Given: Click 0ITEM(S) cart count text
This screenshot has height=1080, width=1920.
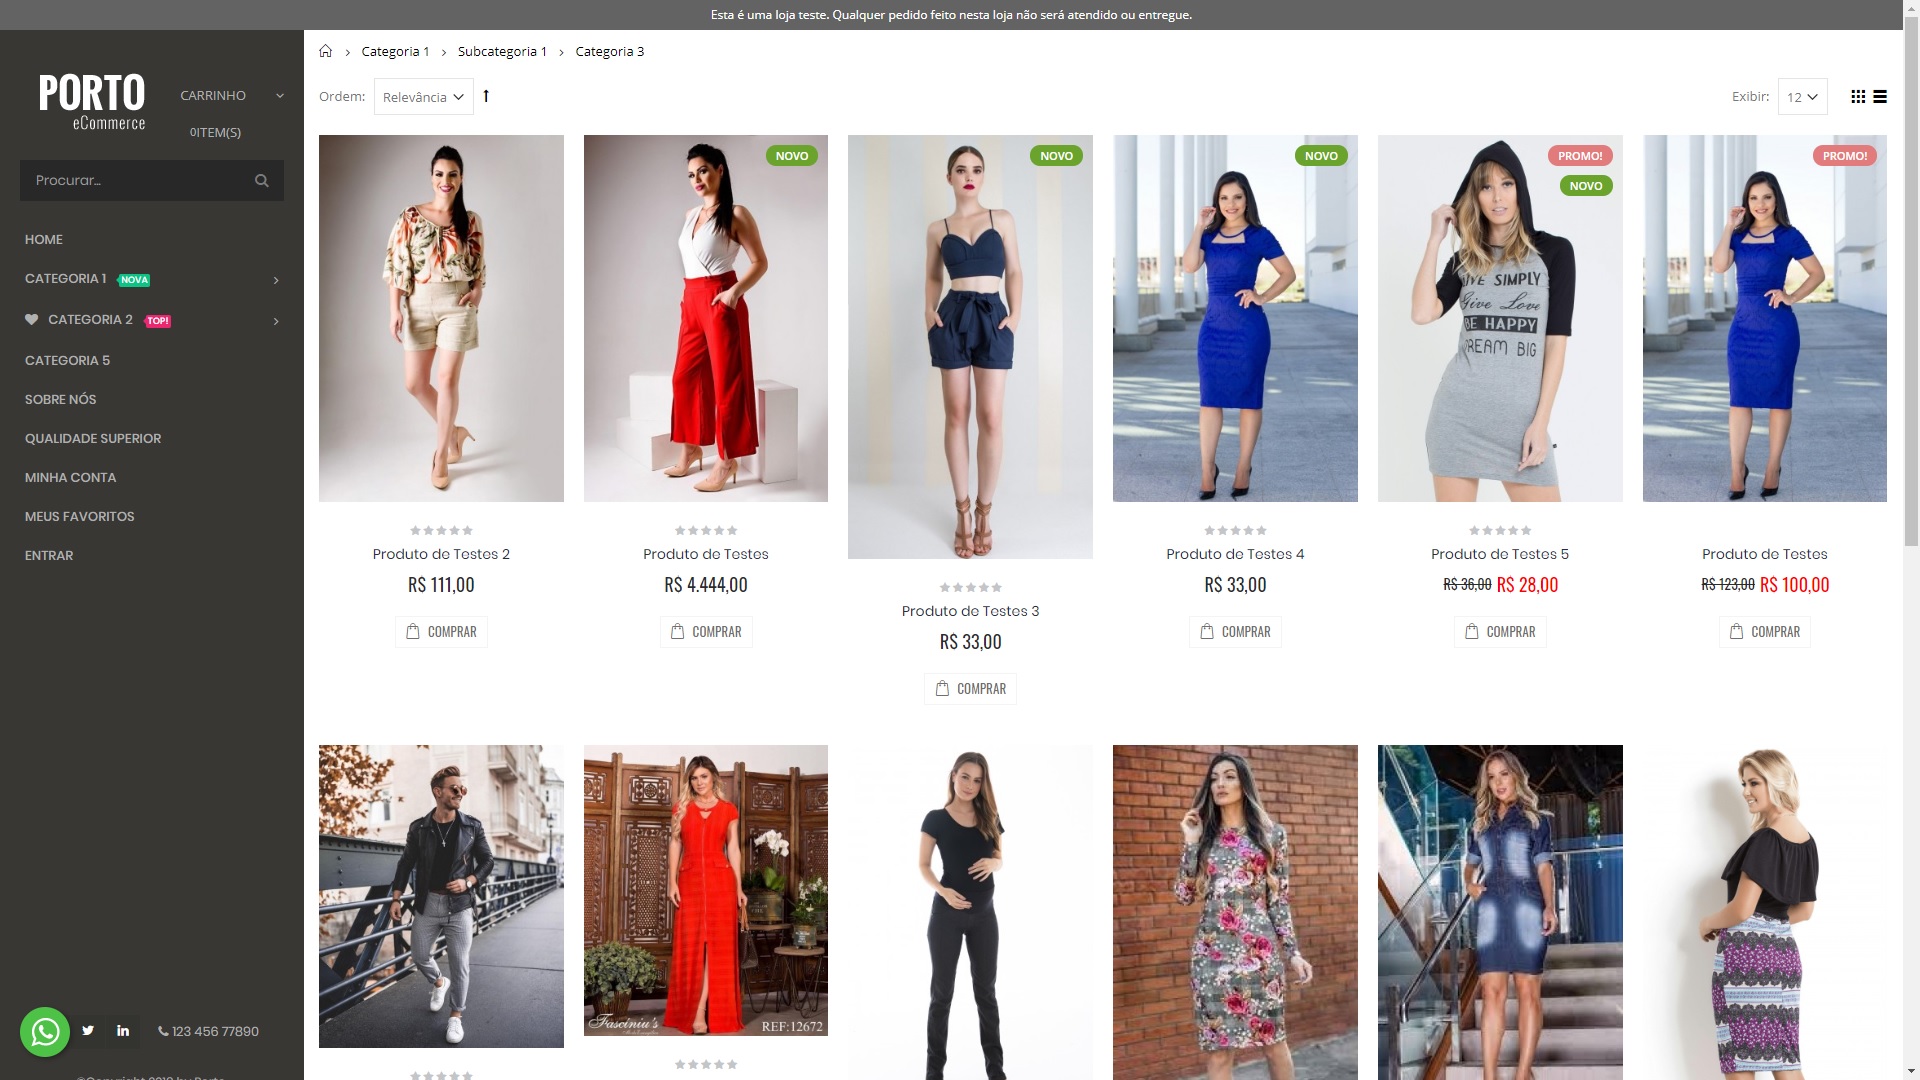Looking at the screenshot, I should click(x=215, y=133).
